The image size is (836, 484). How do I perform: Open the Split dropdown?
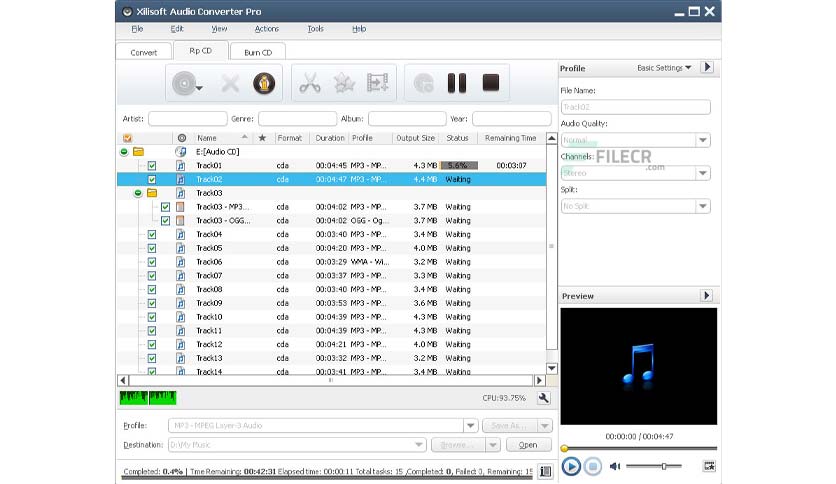[x=703, y=206]
